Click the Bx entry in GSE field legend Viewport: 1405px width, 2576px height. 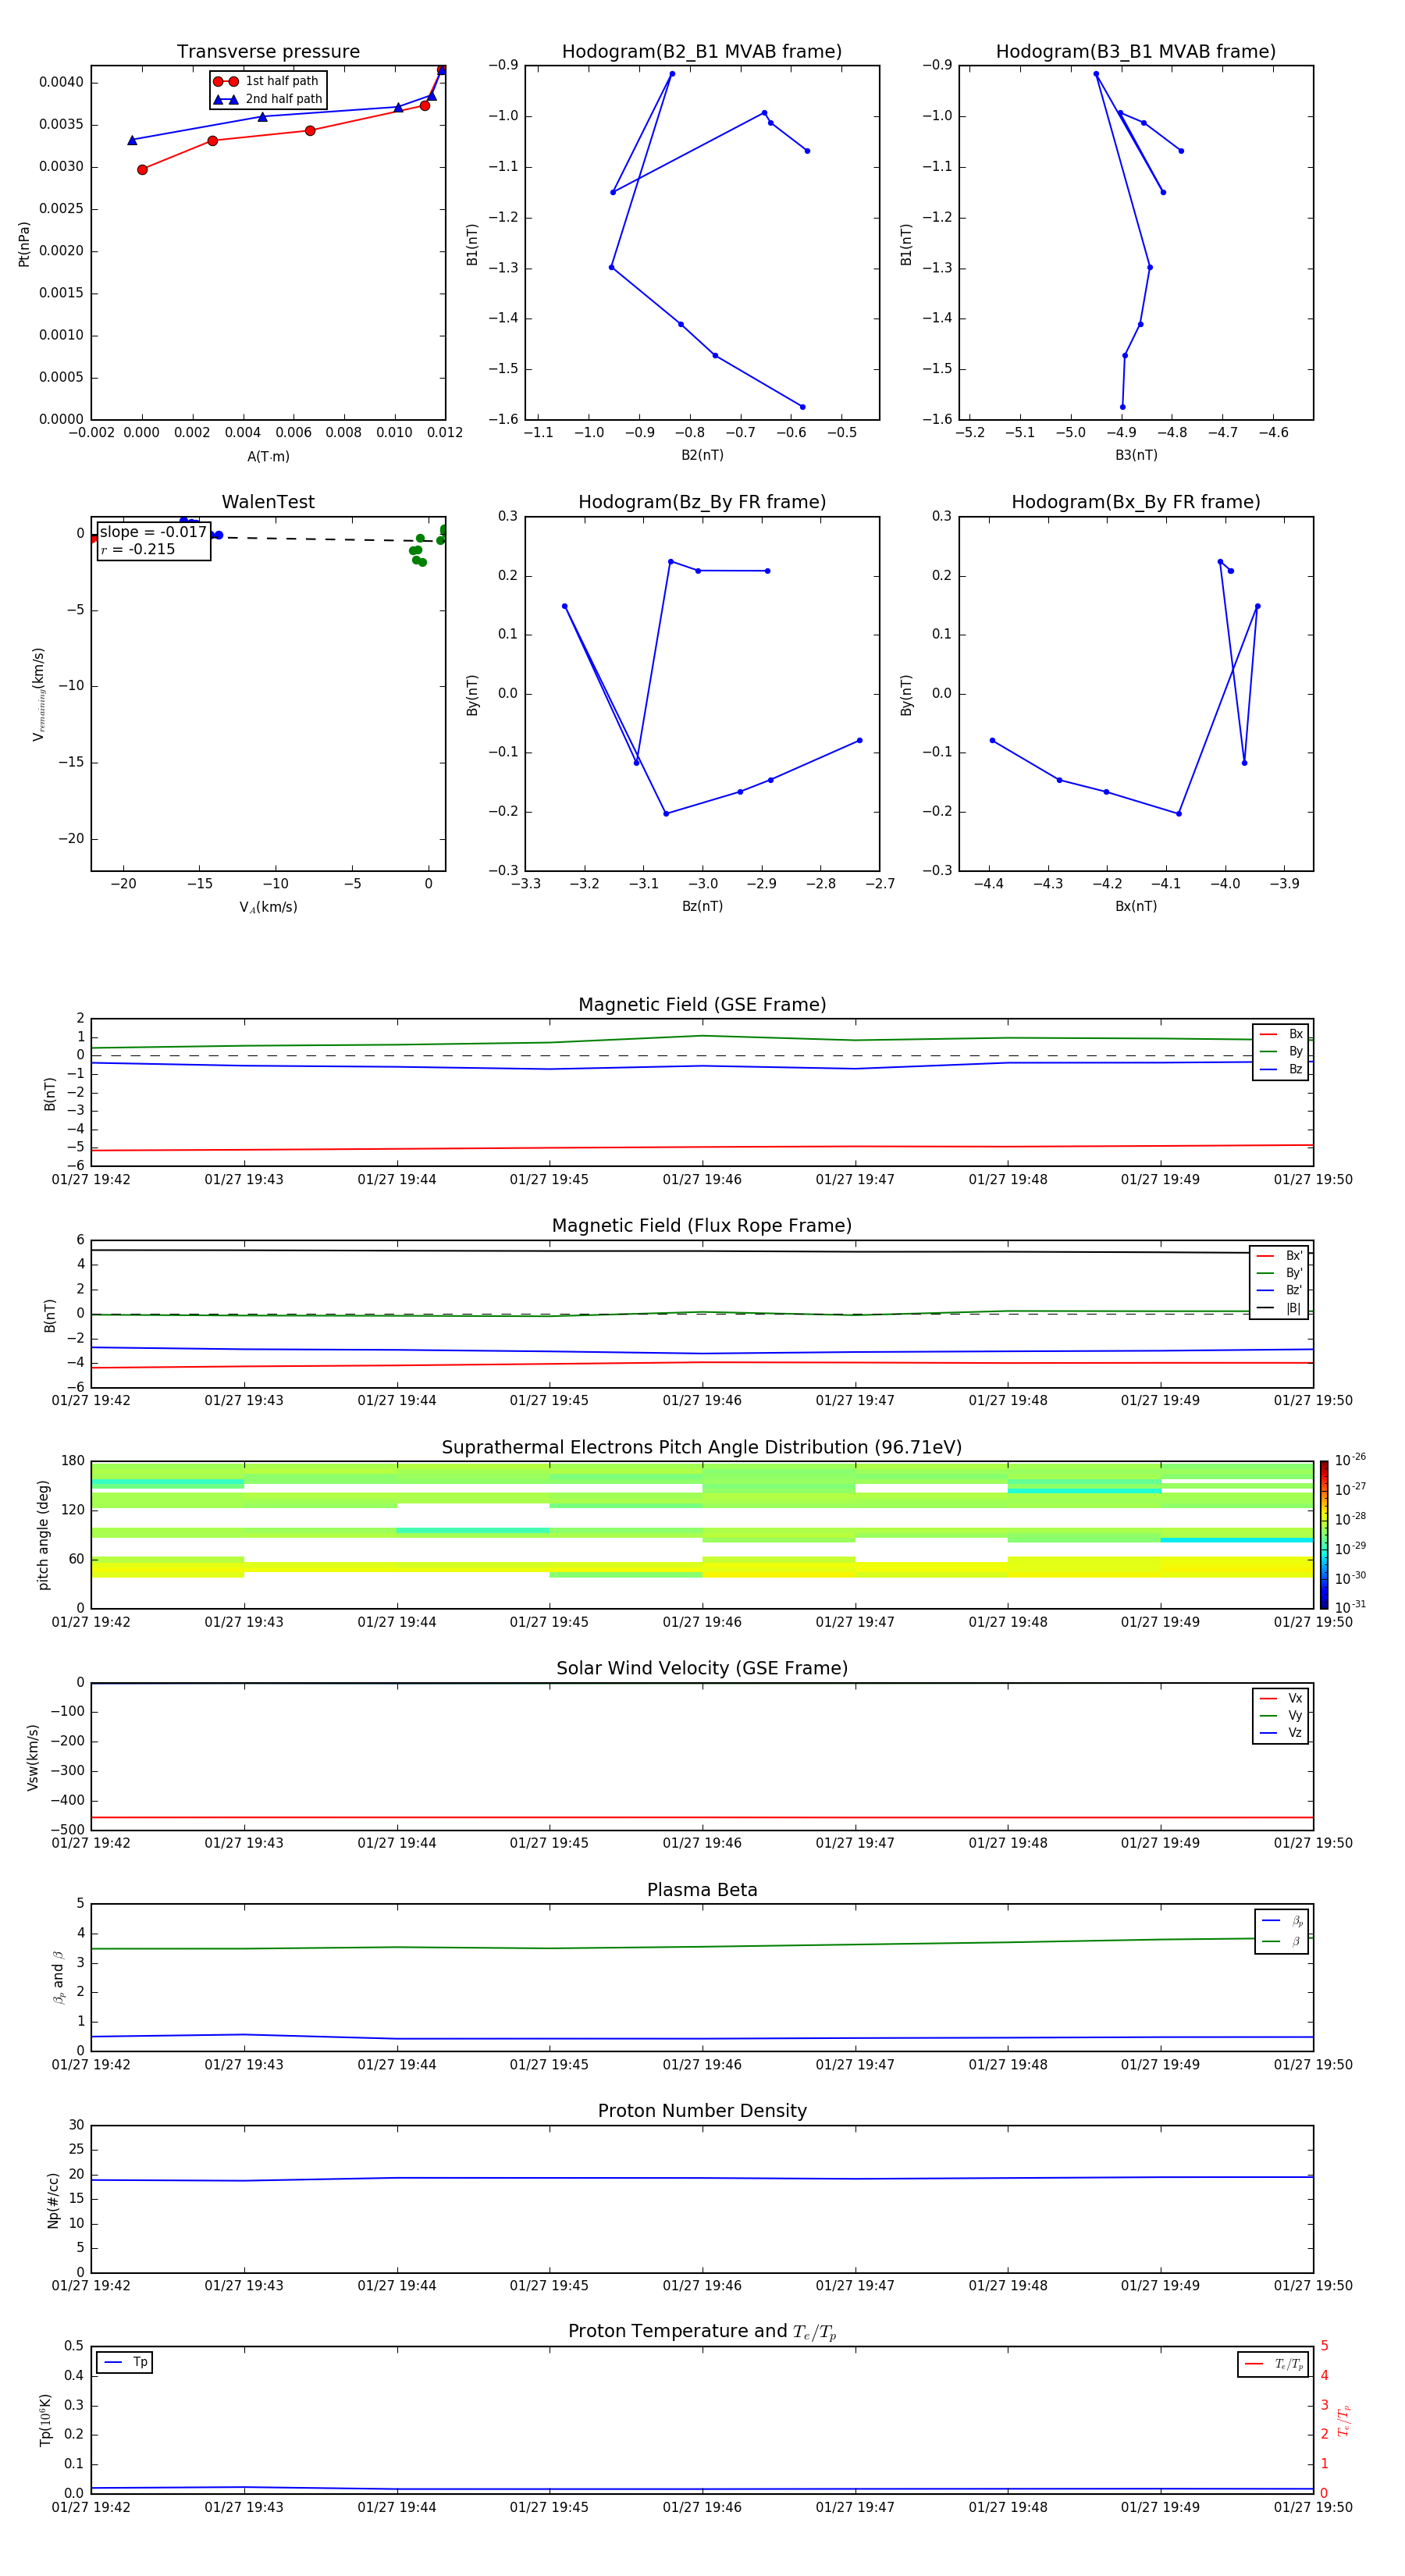(x=1281, y=1034)
